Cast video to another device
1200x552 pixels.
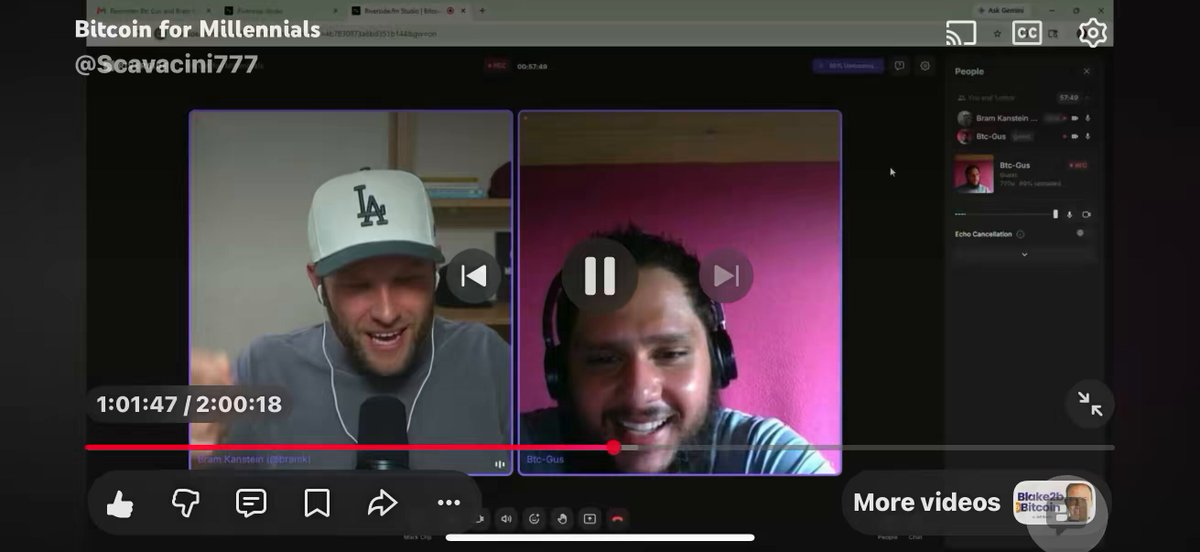(961, 33)
